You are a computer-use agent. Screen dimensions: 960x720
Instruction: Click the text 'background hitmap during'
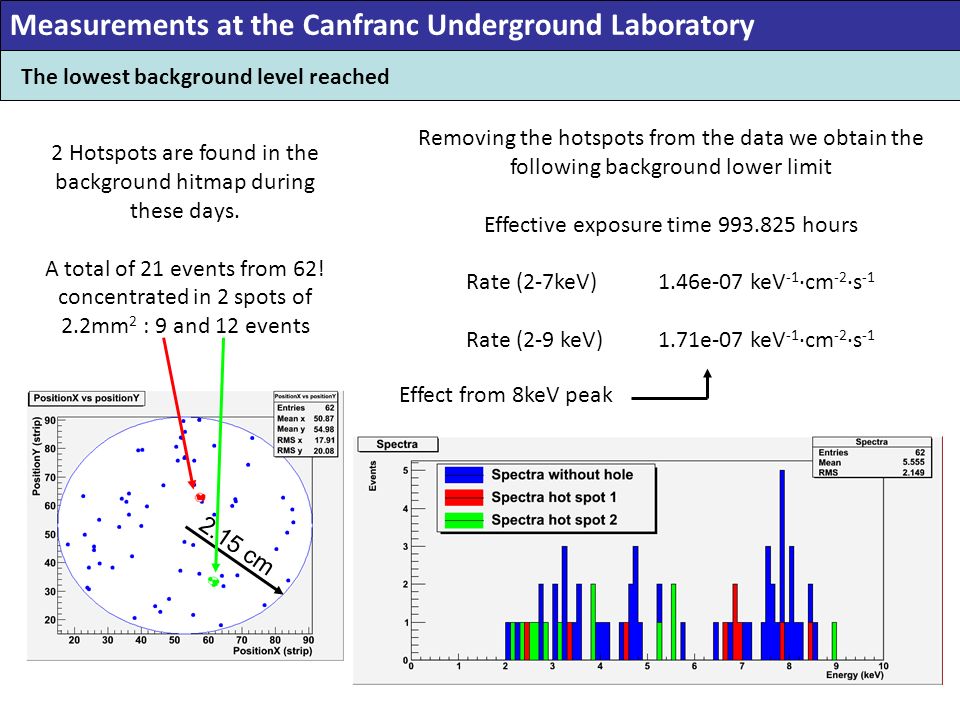click(x=185, y=182)
